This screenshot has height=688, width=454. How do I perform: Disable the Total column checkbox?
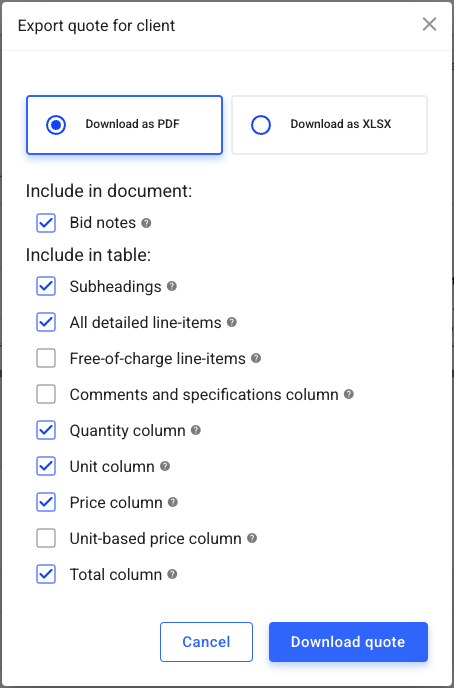pos(46,574)
